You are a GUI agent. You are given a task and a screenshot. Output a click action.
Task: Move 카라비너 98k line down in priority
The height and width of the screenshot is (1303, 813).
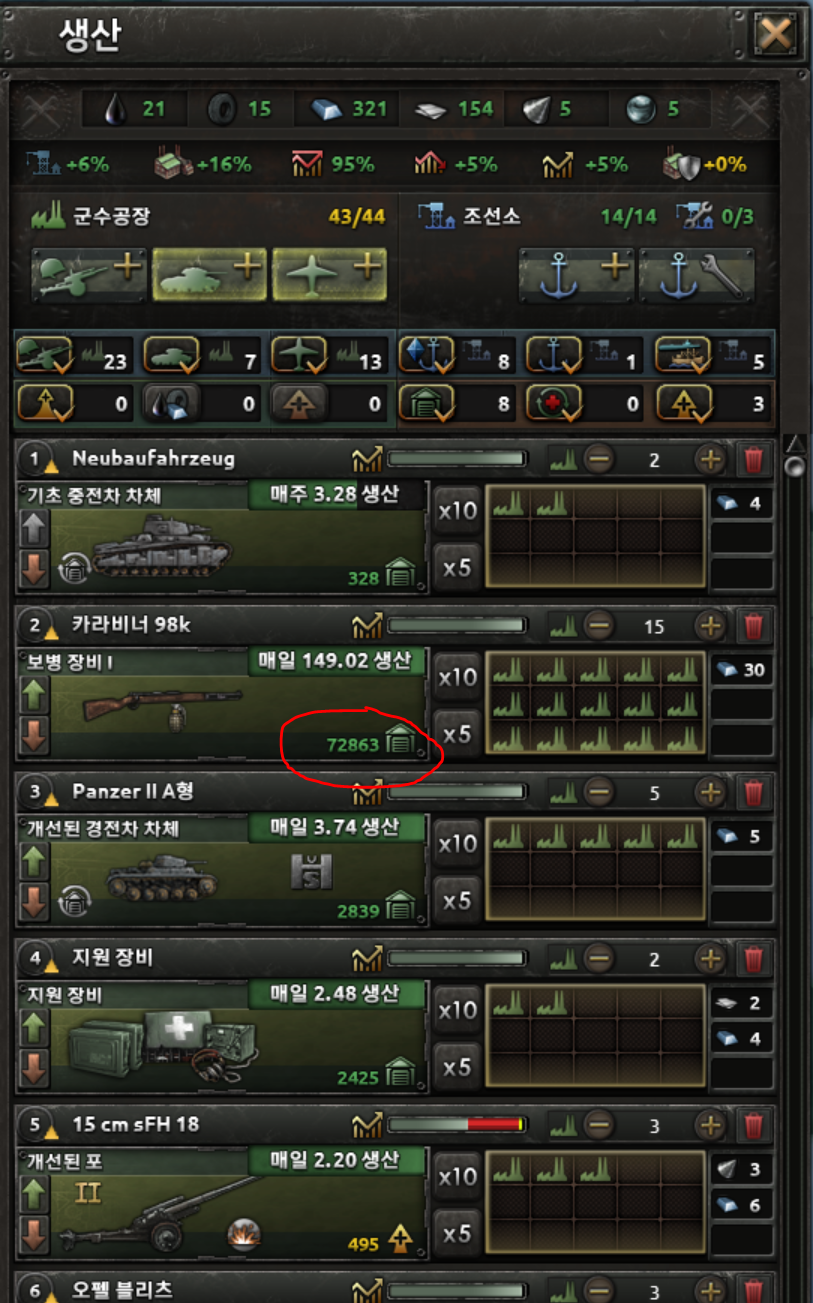pyautogui.click(x=34, y=735)
